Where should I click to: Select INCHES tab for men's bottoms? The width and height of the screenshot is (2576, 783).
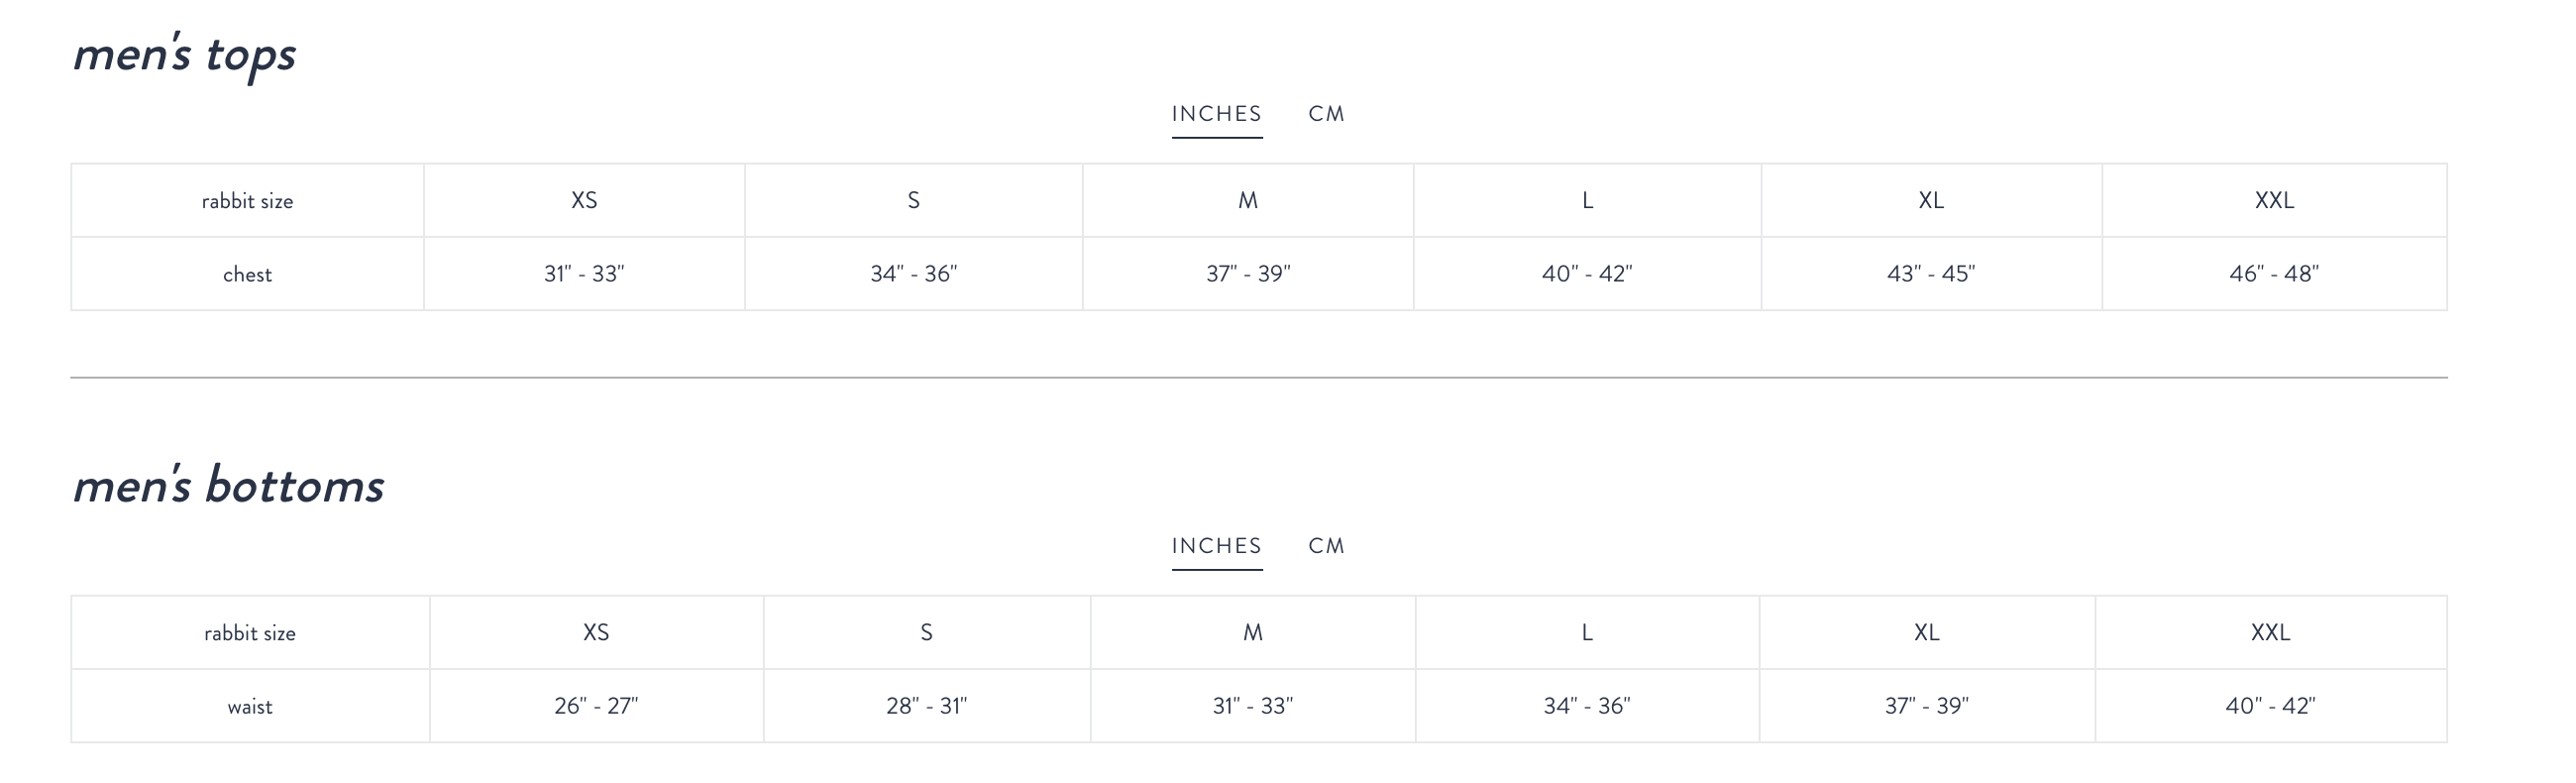point(1216,546)
